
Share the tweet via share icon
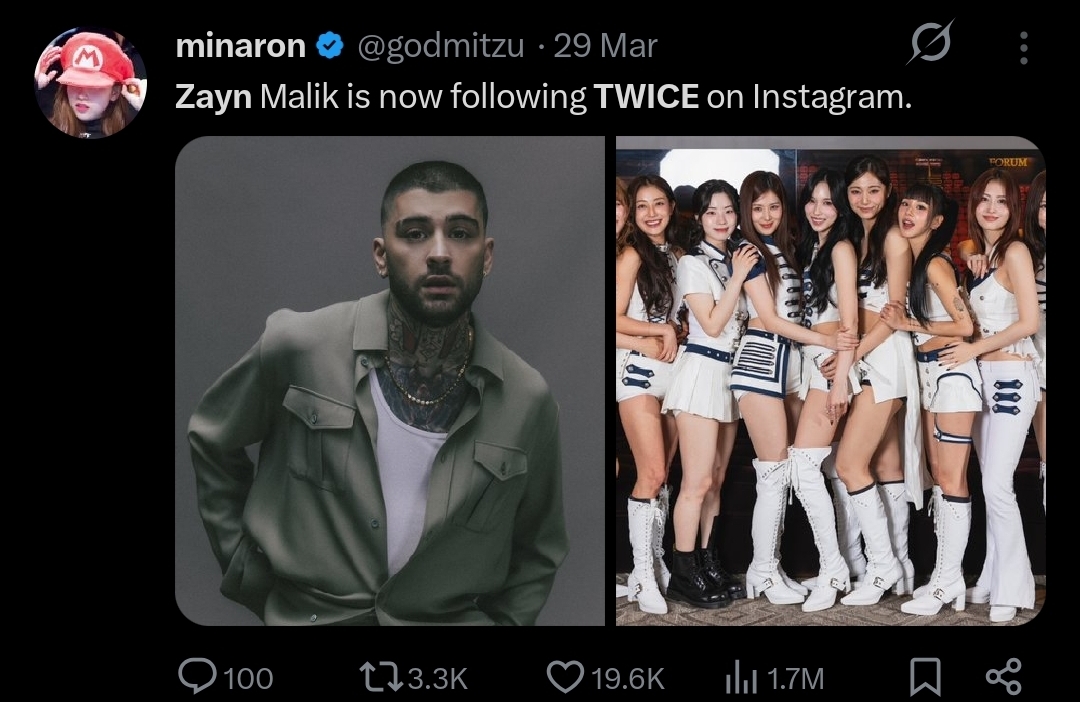pyautogui.click(x=1004, y=677)
